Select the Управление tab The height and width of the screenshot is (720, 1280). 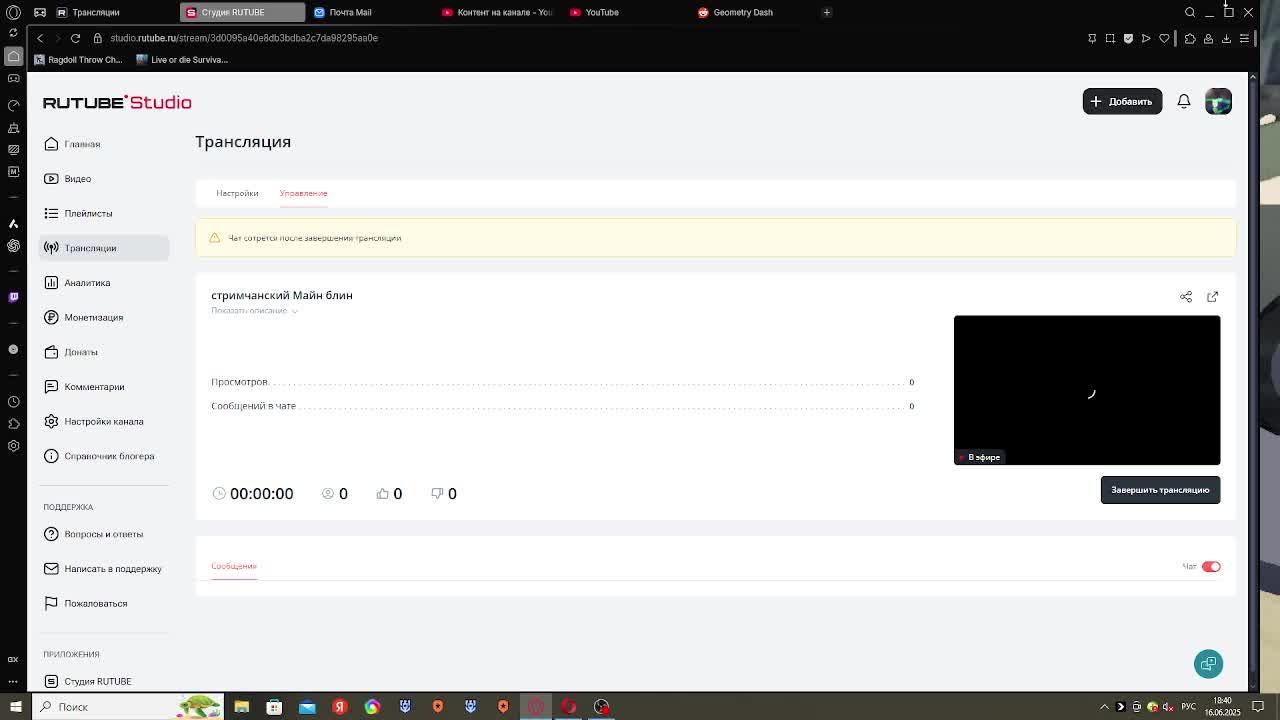303,193
